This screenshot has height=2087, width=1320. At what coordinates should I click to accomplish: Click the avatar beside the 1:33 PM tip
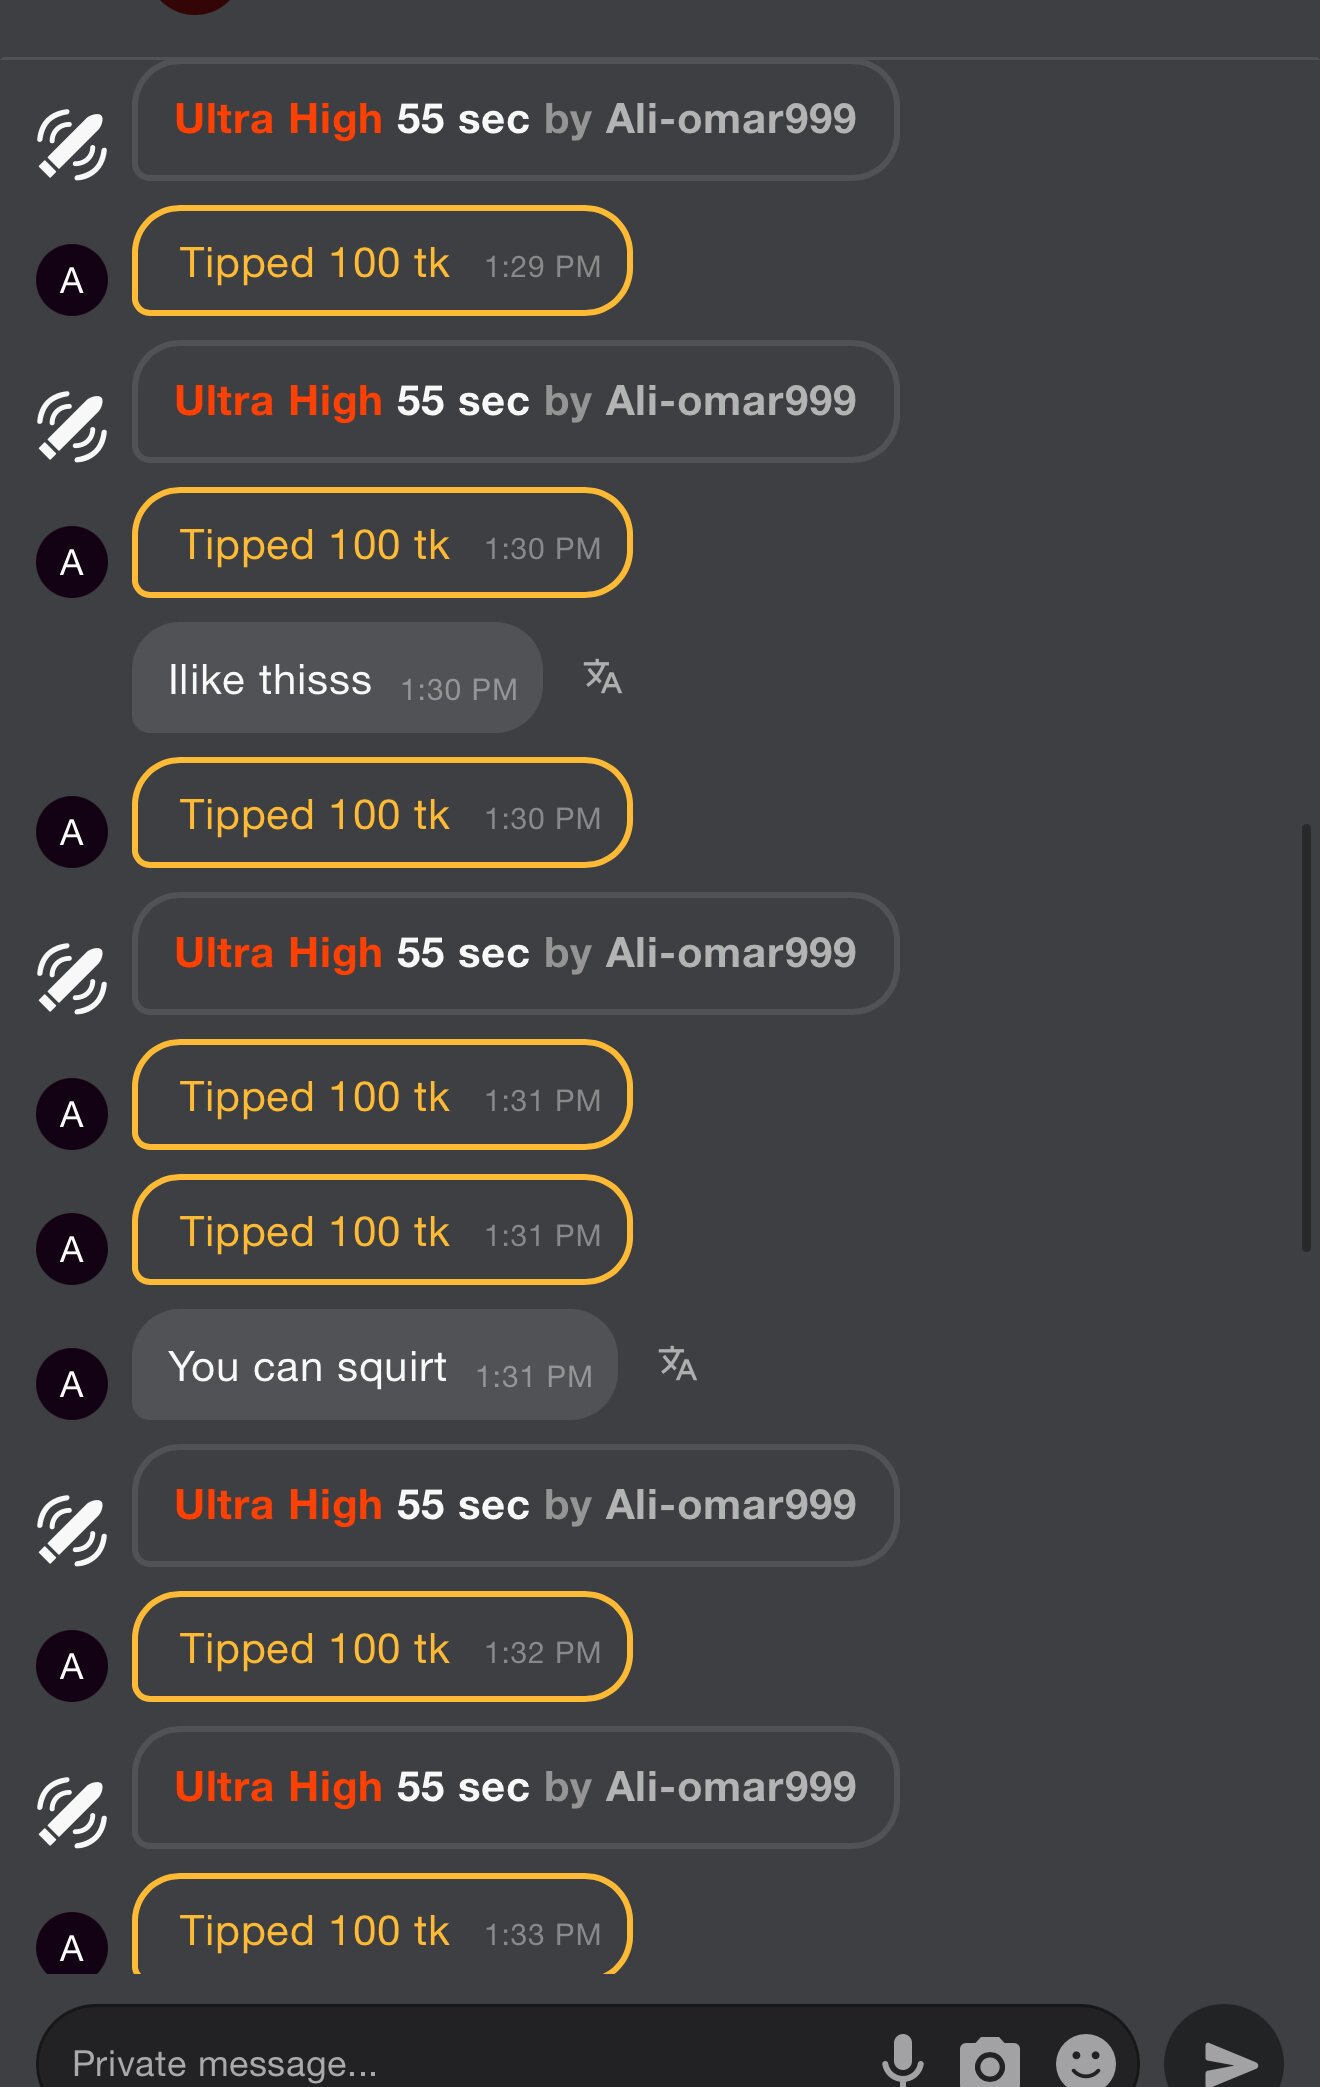(72, 1946)
